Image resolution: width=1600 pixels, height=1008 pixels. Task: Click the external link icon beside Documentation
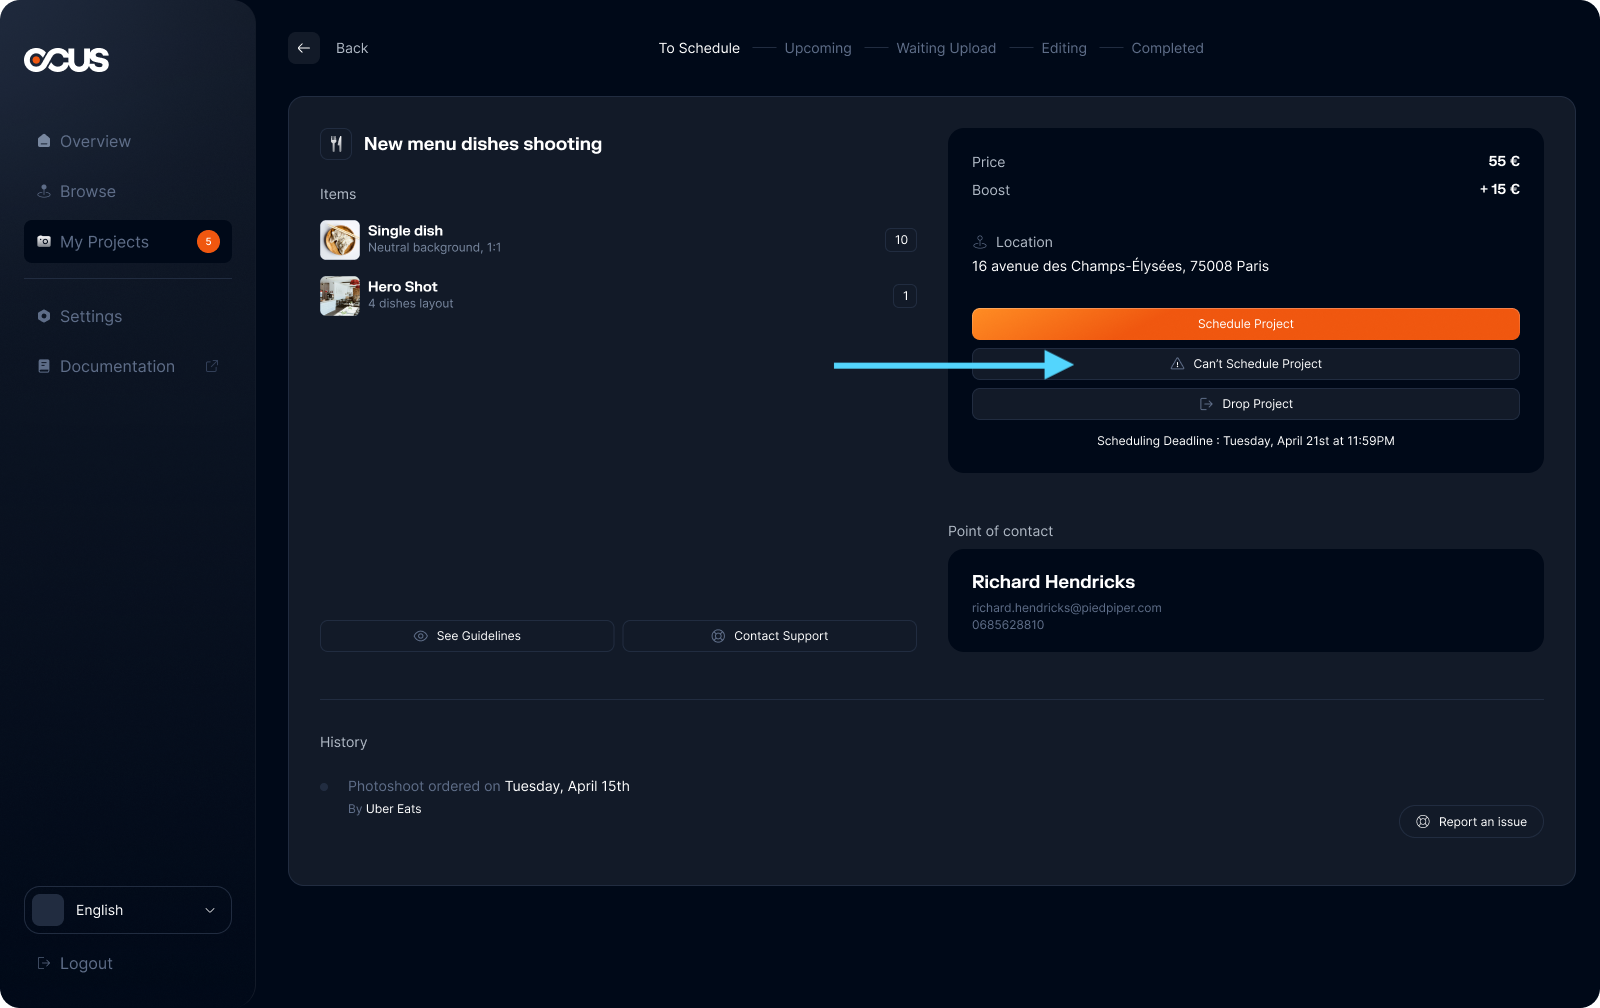212,366
